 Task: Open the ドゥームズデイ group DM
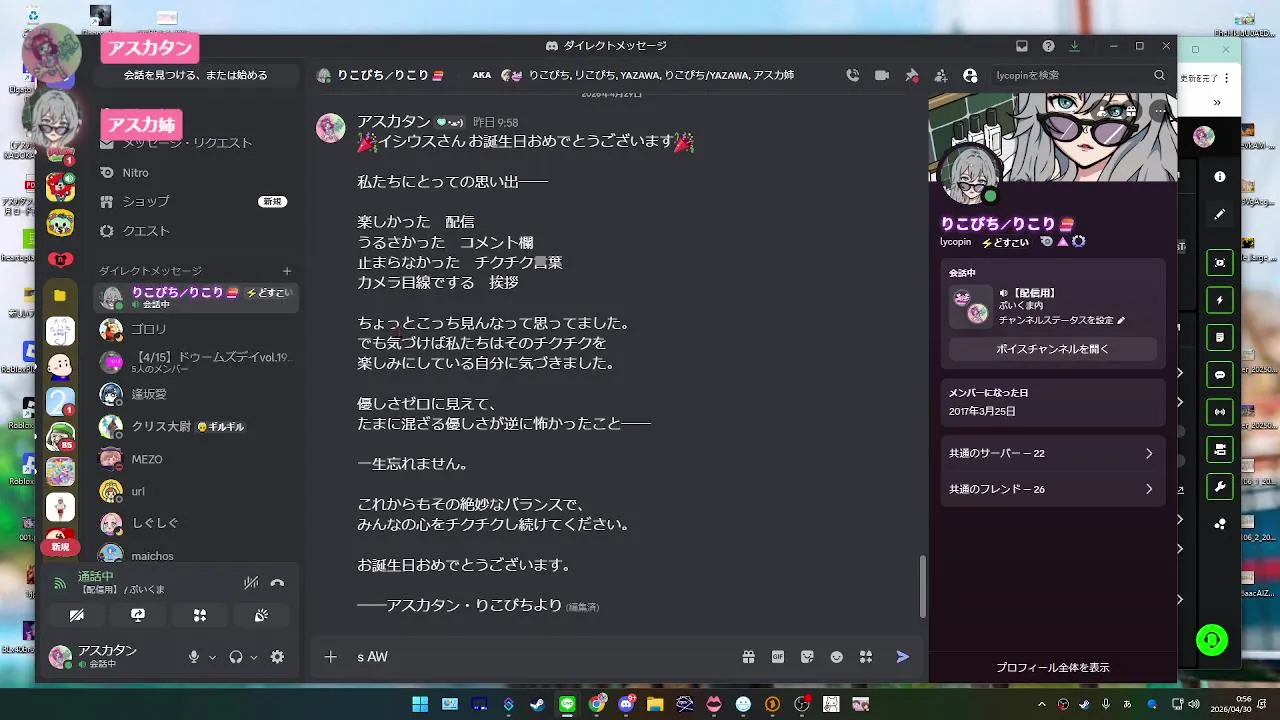pyautogui.click(x=196, y=362)
